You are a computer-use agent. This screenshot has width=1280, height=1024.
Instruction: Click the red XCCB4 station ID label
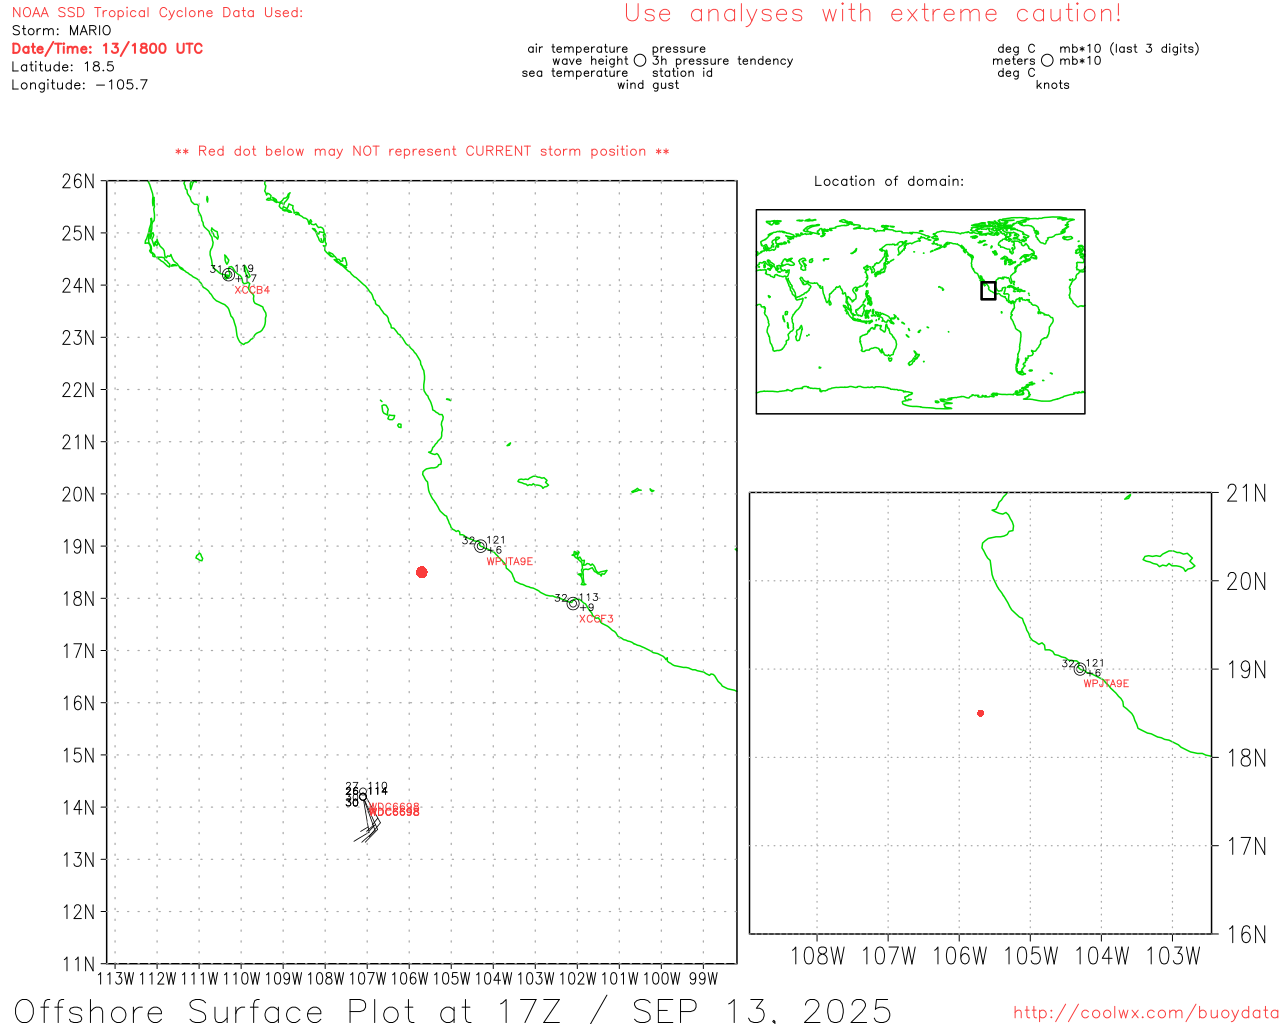point(252,290)
